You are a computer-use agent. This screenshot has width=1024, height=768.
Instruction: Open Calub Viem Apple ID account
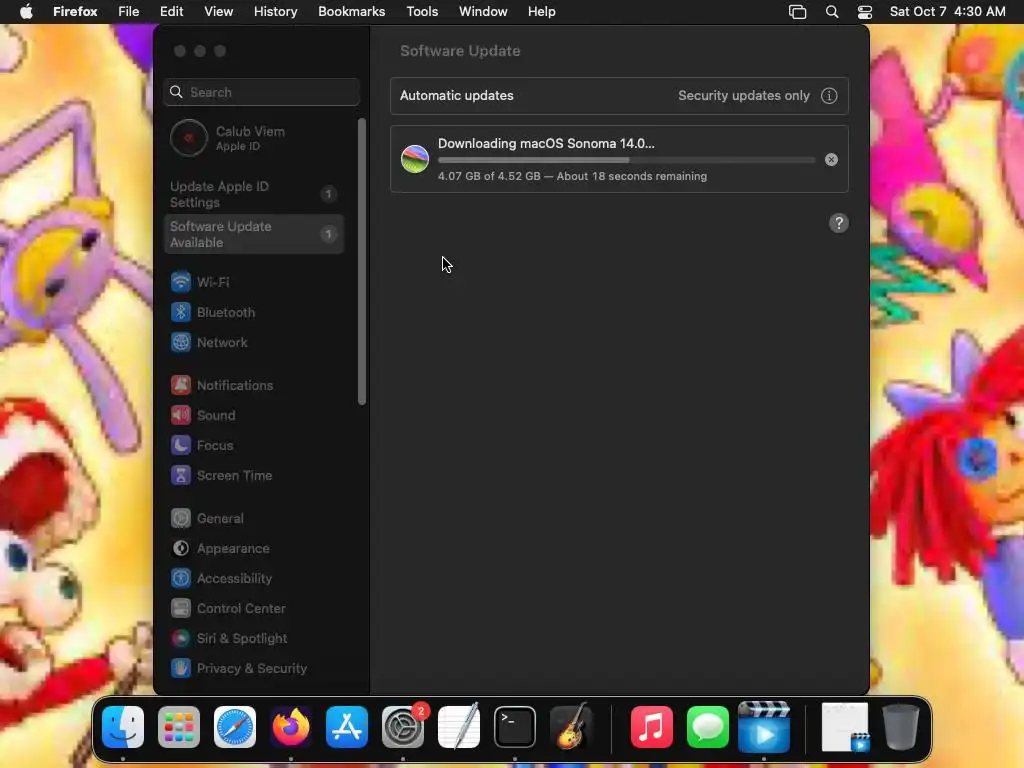(255, 138)
